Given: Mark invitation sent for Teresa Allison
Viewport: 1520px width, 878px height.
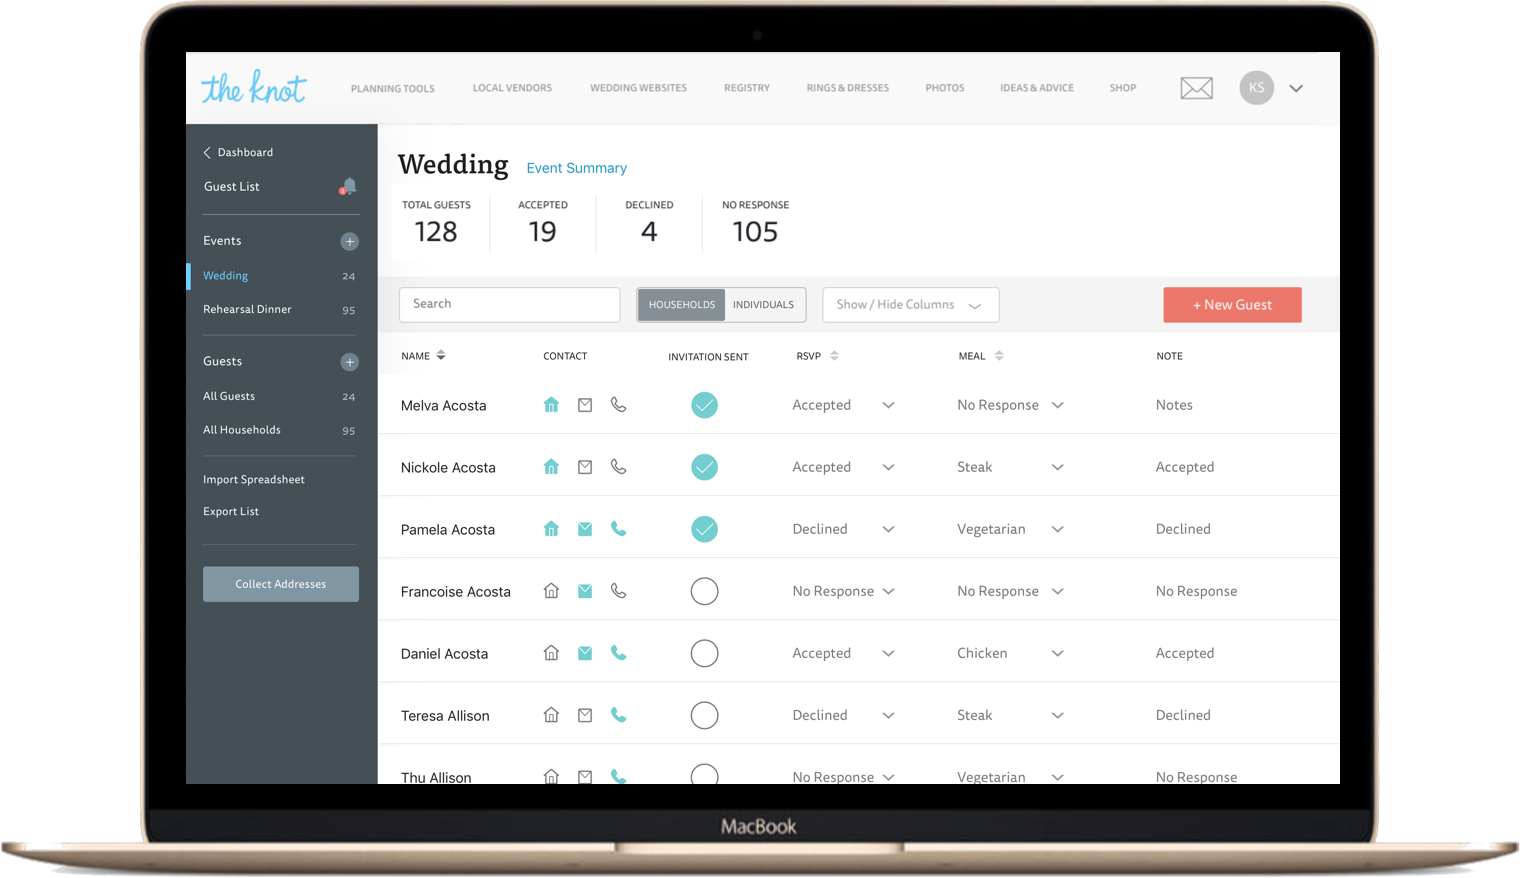Looking at the screenshot, I should pos(704,715).
